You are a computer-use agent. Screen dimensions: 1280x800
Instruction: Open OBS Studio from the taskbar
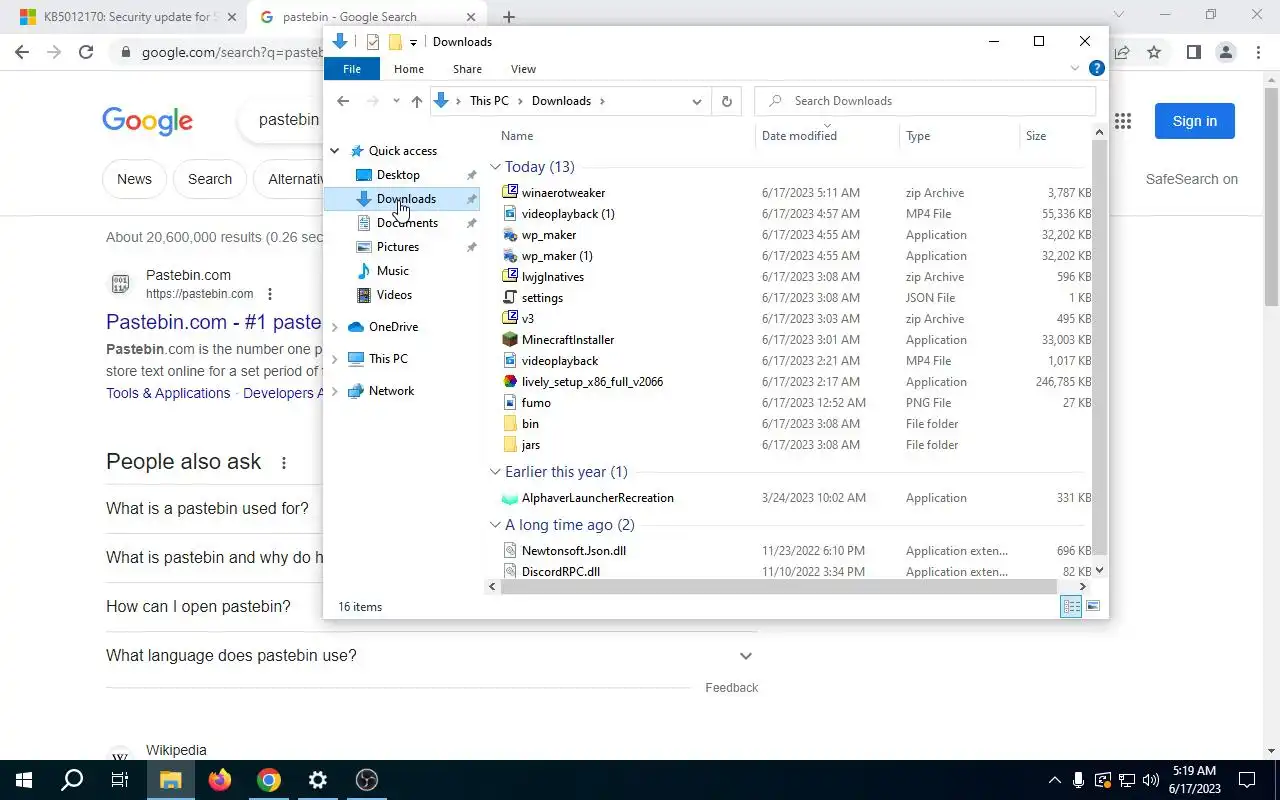click(x=367, y=780)
